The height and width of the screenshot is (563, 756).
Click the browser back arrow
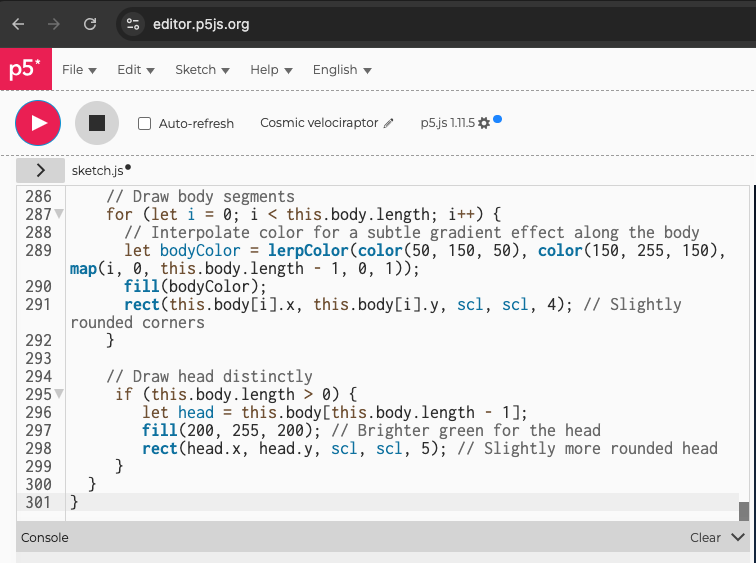tap(18, 23)
